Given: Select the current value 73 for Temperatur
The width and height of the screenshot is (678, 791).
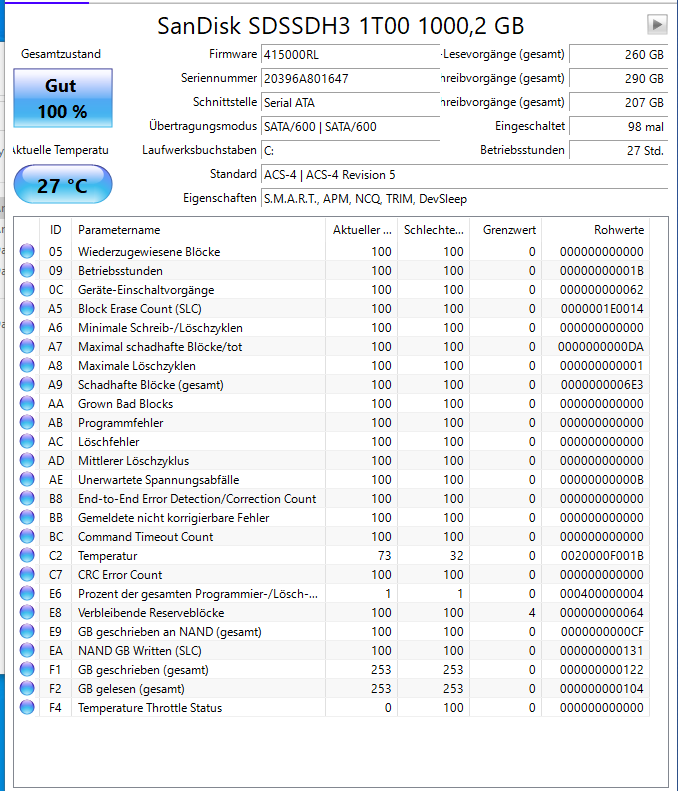Looking at the screenshot, I should pos(384,556).
